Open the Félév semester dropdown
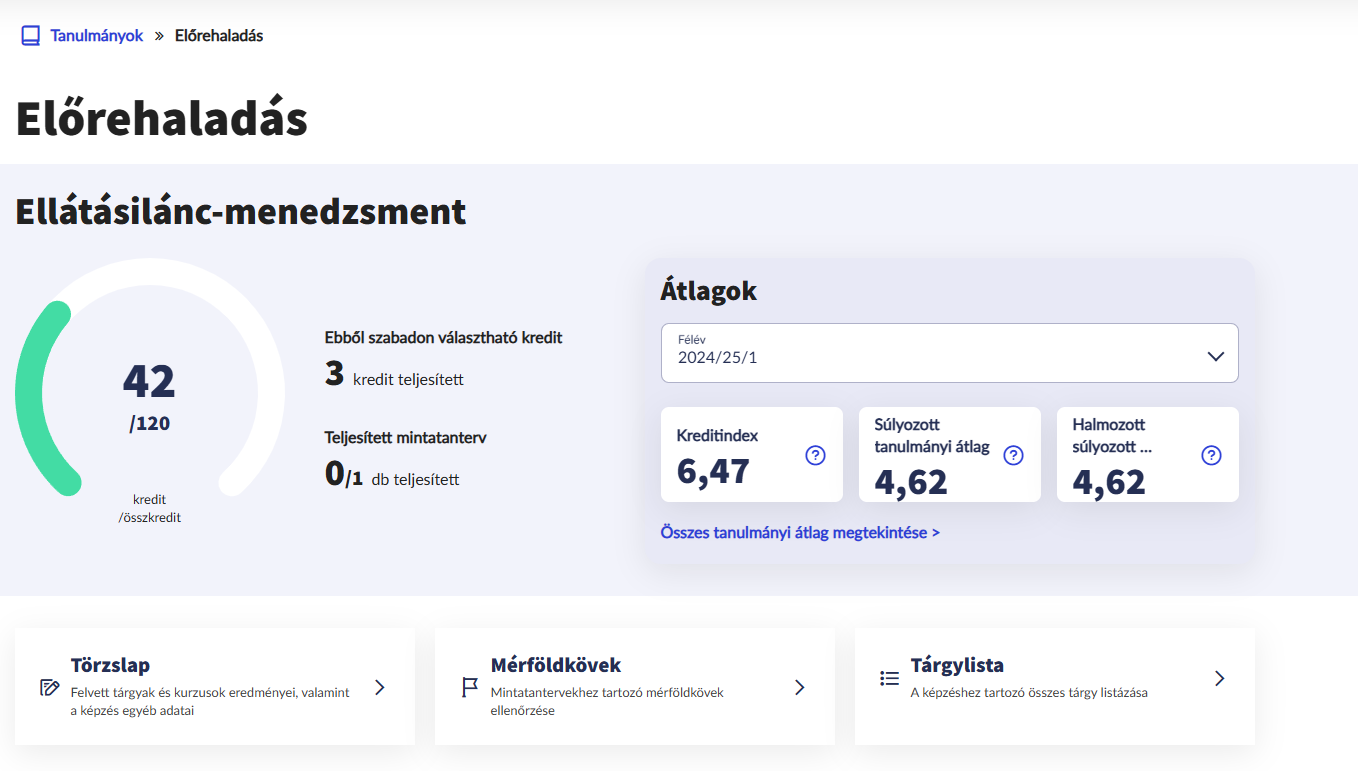 tap(948, 353)
